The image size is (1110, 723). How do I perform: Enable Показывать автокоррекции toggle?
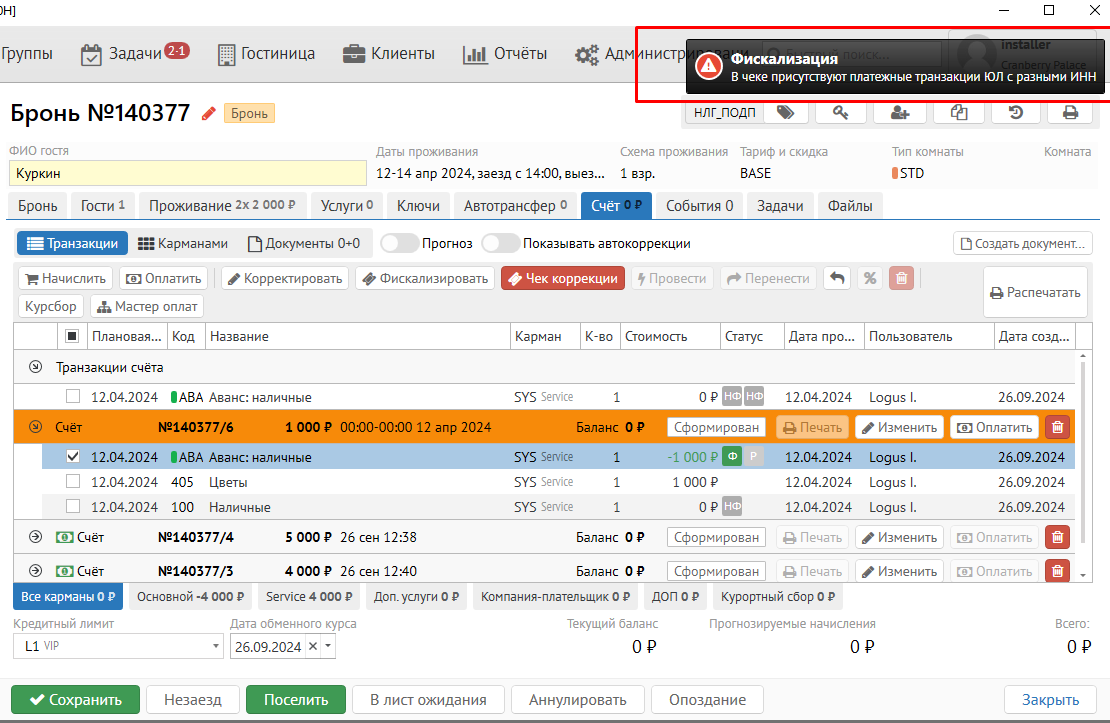500,243
